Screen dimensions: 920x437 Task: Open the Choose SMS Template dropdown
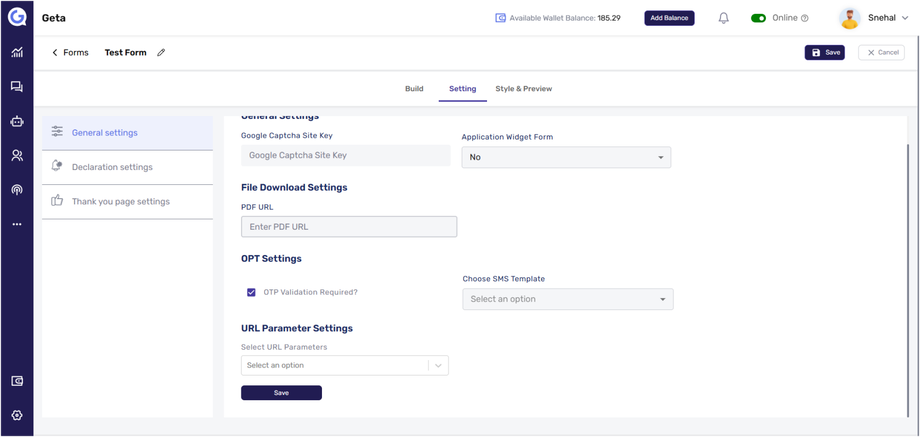567,299
